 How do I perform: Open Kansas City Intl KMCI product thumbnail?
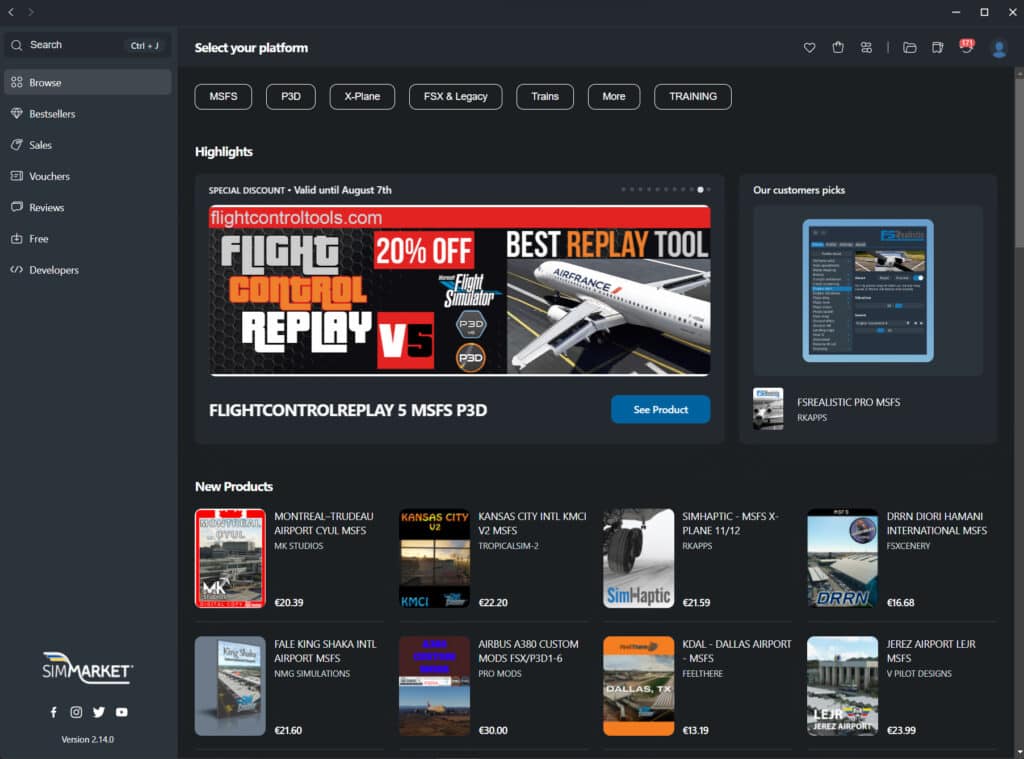pyautogui.click(x=434, y=558)
